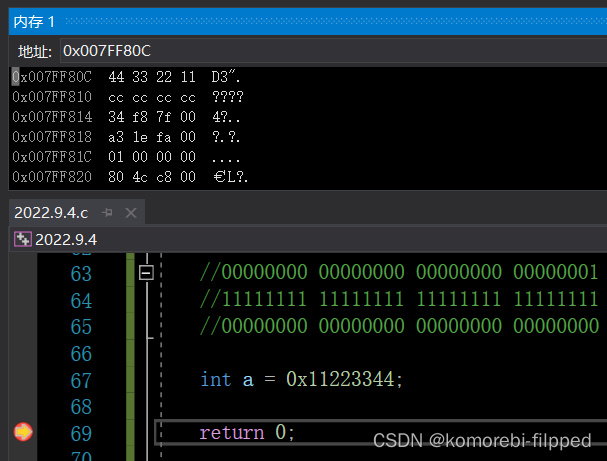Viewport: 607px width, 461px height.
Task: Click the 内存 1 panel title
Action: 34,22
